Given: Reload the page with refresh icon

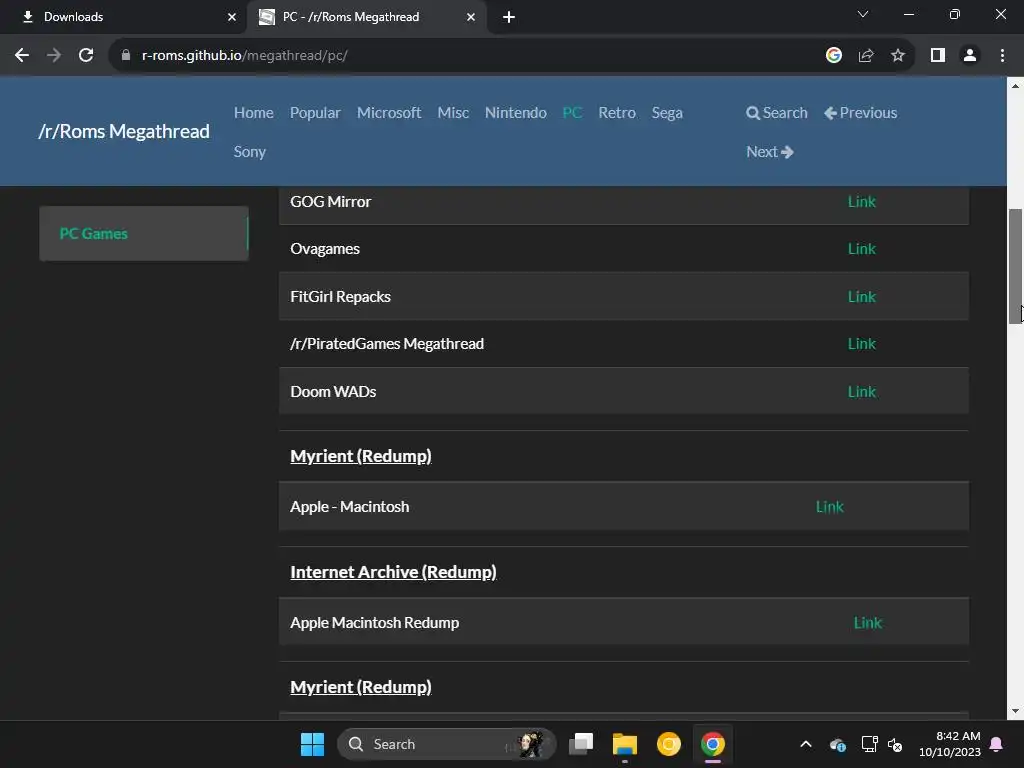Looking at the screenshot, I should [x=86, y=56].
